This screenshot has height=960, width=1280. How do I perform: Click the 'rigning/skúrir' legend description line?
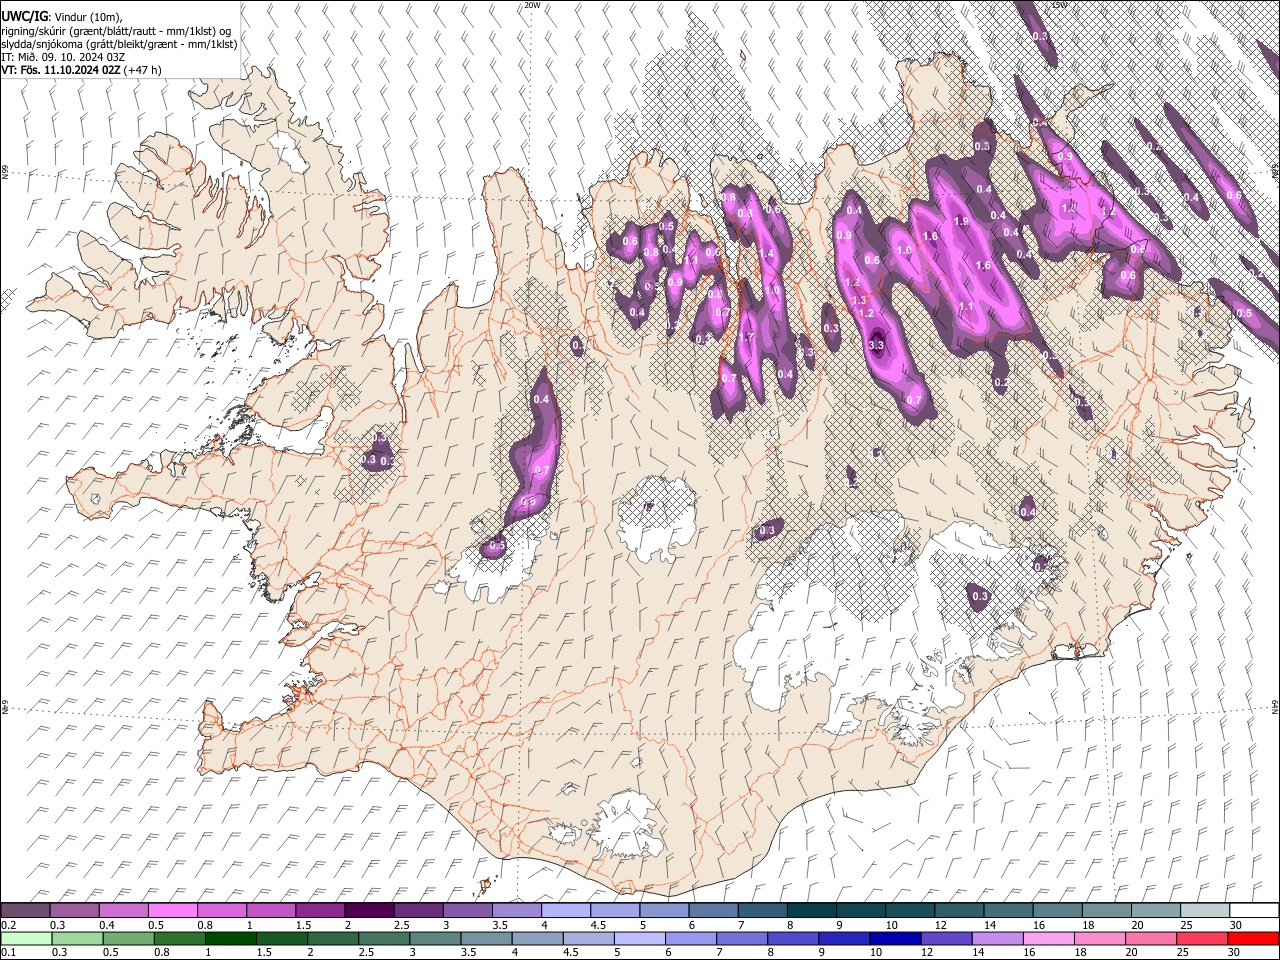coord(116,31)
